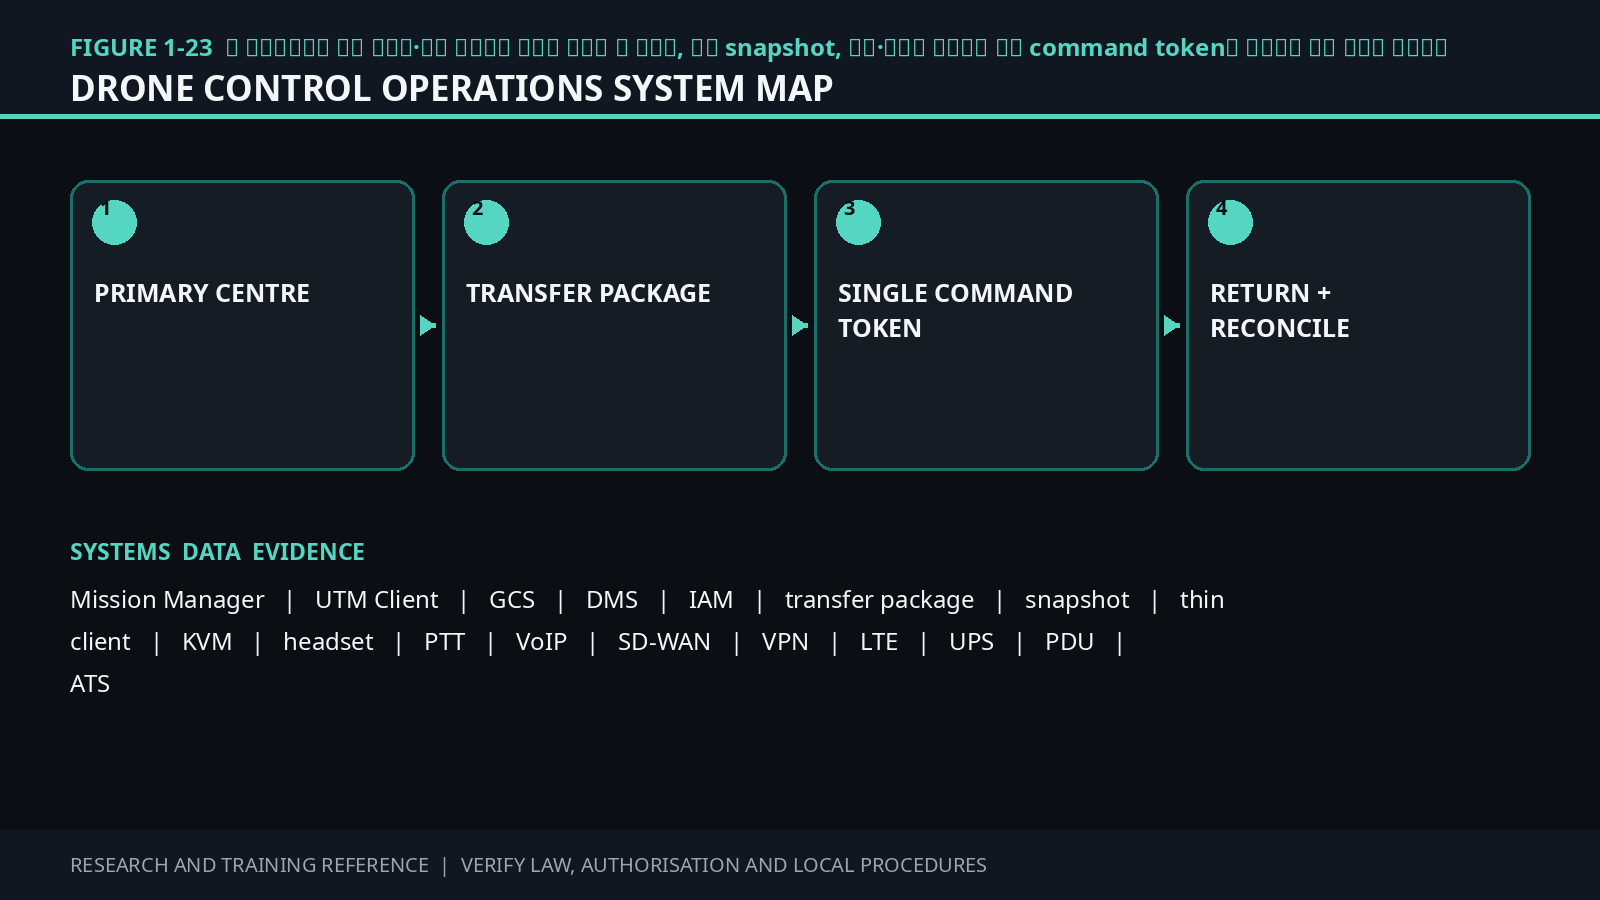1600x900 pixels.
Task: Select the RETURN + RECONCILE card title
Action: tap(1280, 310)
